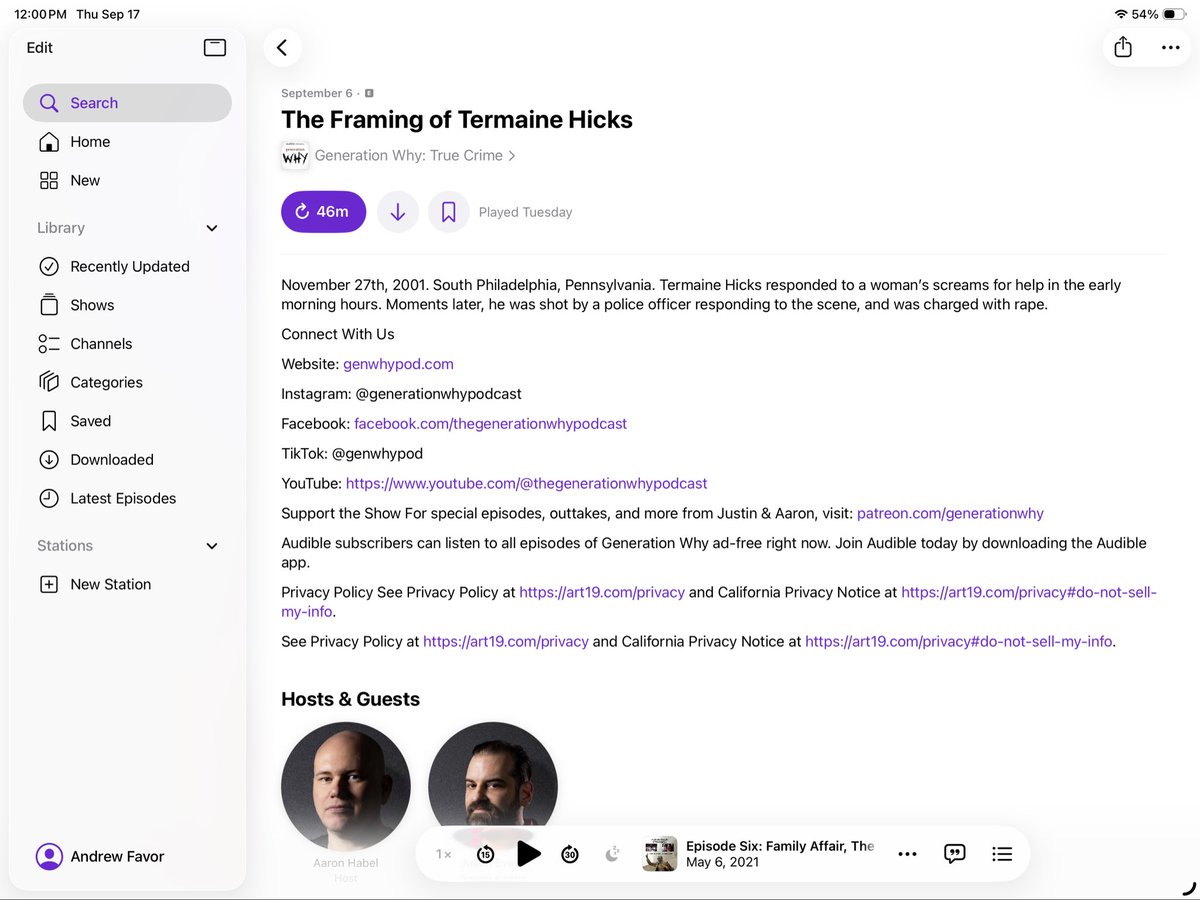Set the sleep timer moon icon

[613, 854]
